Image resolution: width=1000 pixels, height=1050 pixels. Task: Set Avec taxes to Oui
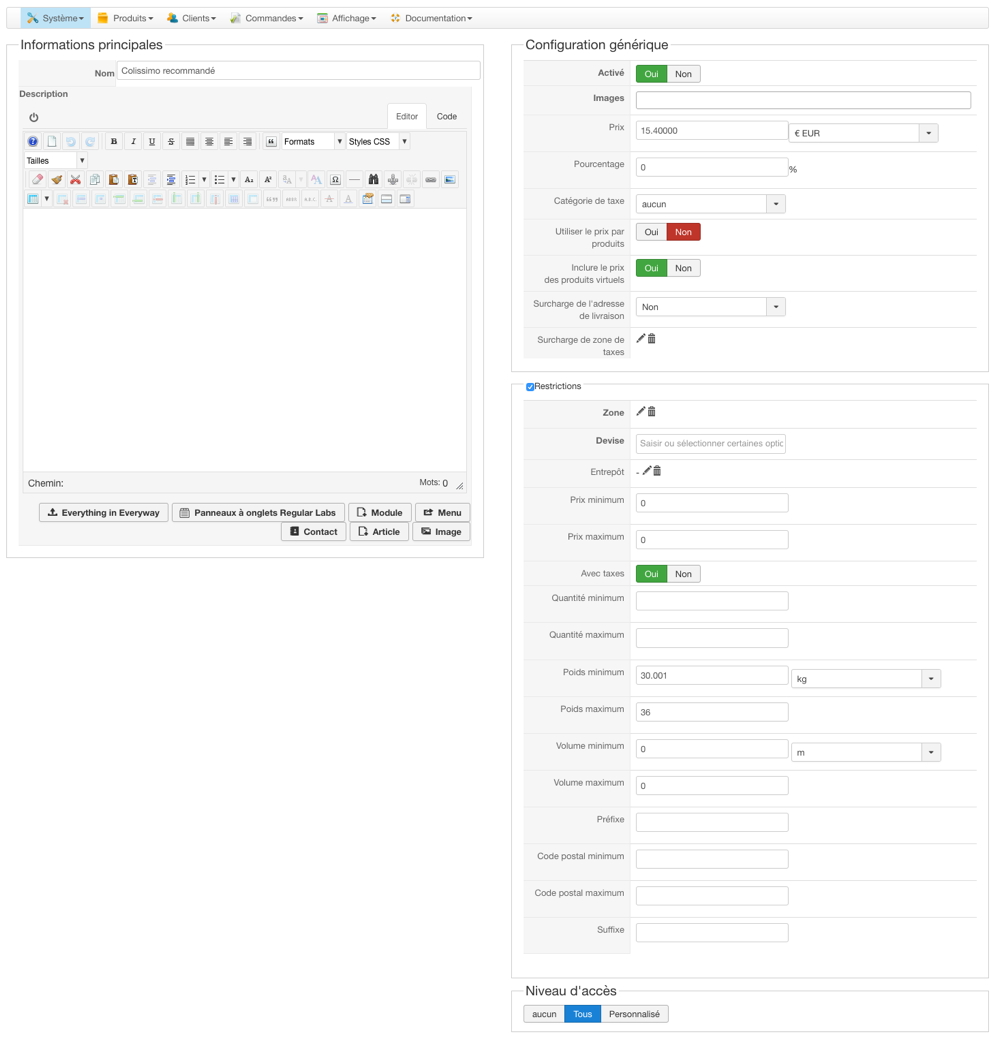click(651, 574)
